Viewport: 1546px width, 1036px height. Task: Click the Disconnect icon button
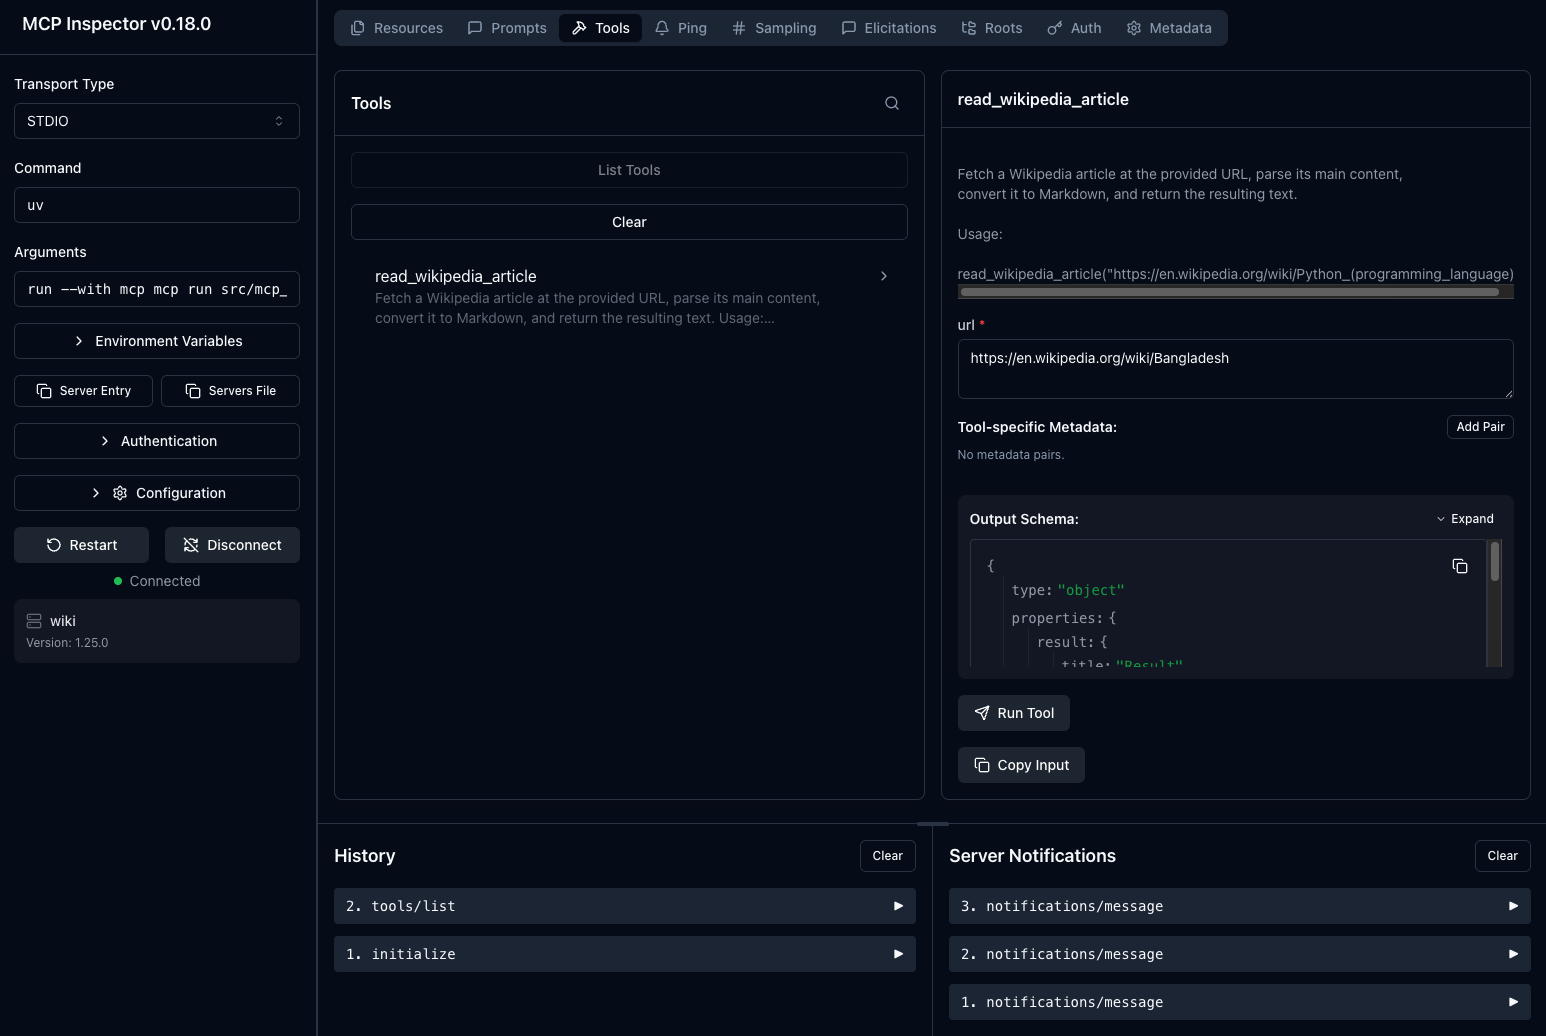(189, 544)
